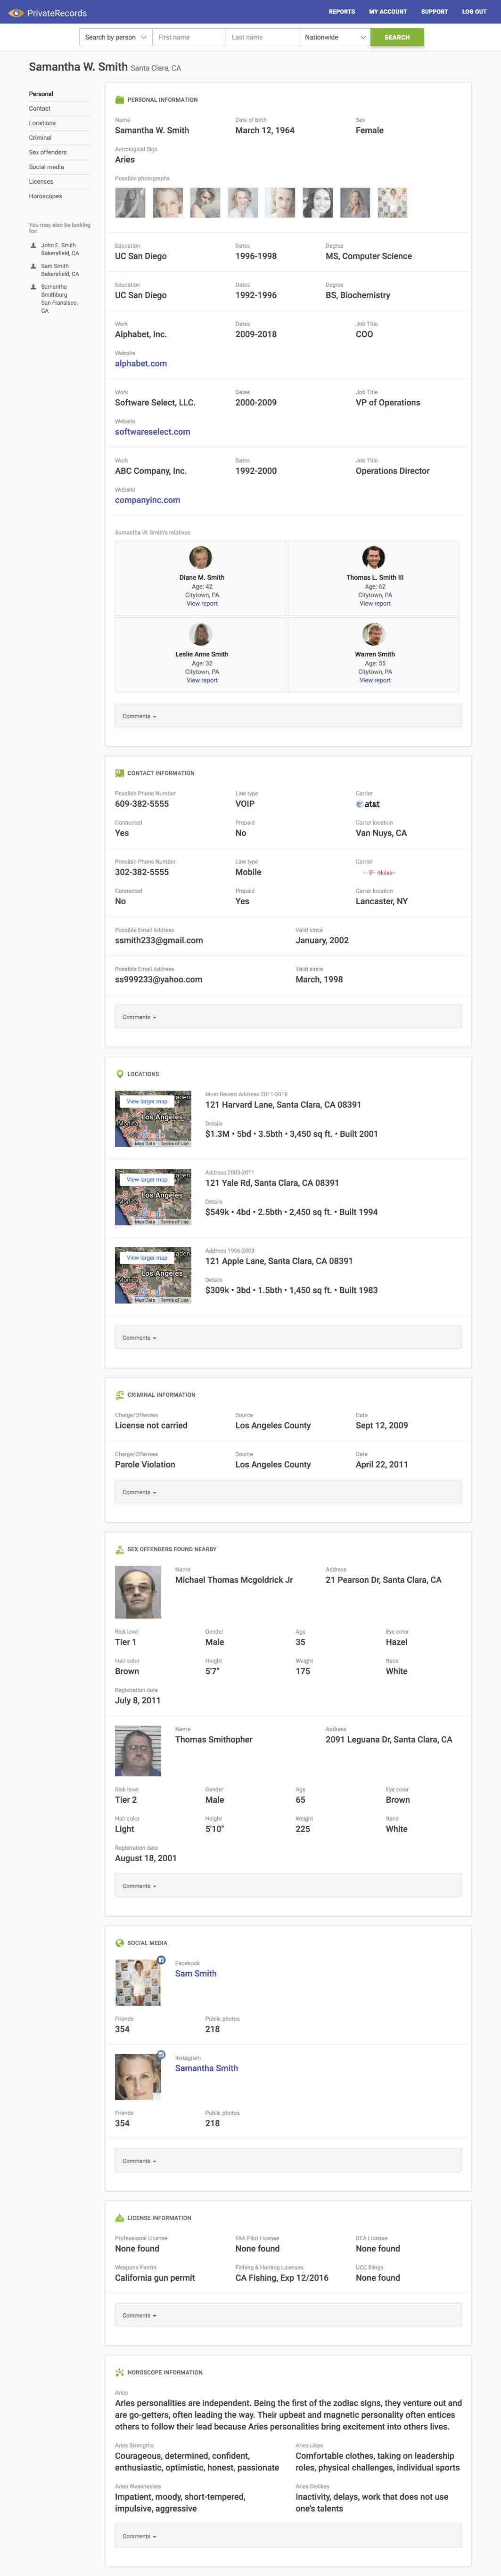Expand Comments in Criminal Information section

click(288, 1492)
